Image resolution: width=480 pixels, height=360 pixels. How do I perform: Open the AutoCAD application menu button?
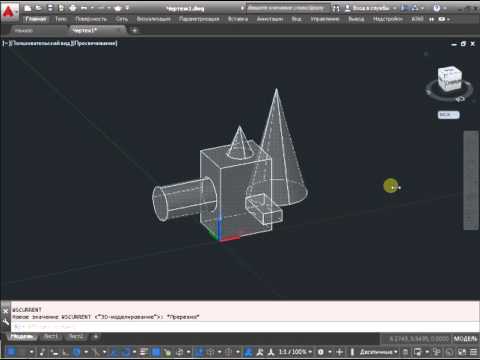pos(9,12)
